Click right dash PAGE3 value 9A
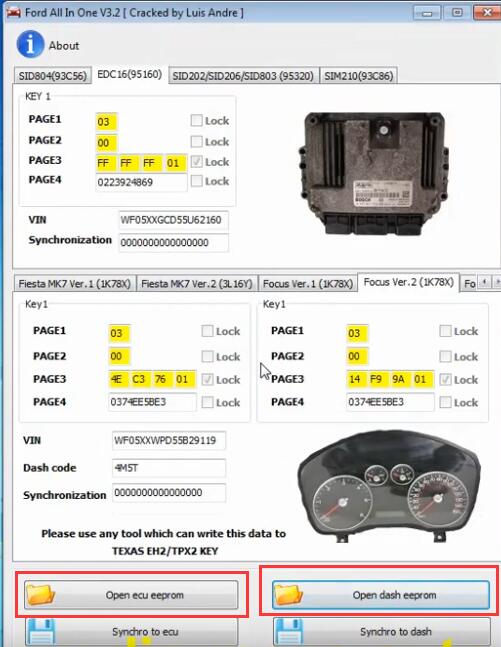 point(400,379)
